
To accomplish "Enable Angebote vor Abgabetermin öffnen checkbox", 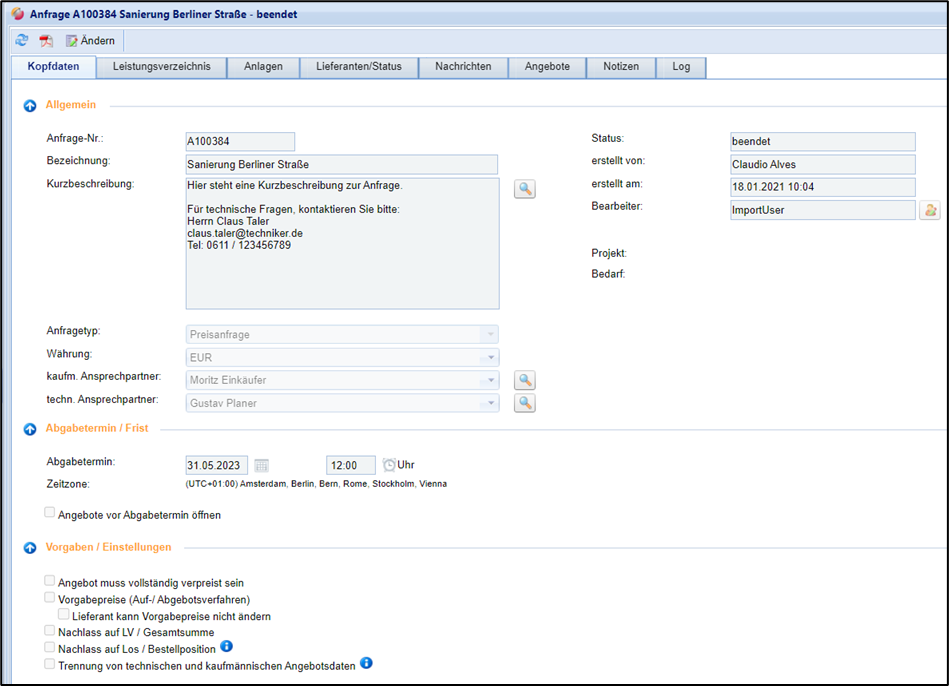I will [51, 514].
